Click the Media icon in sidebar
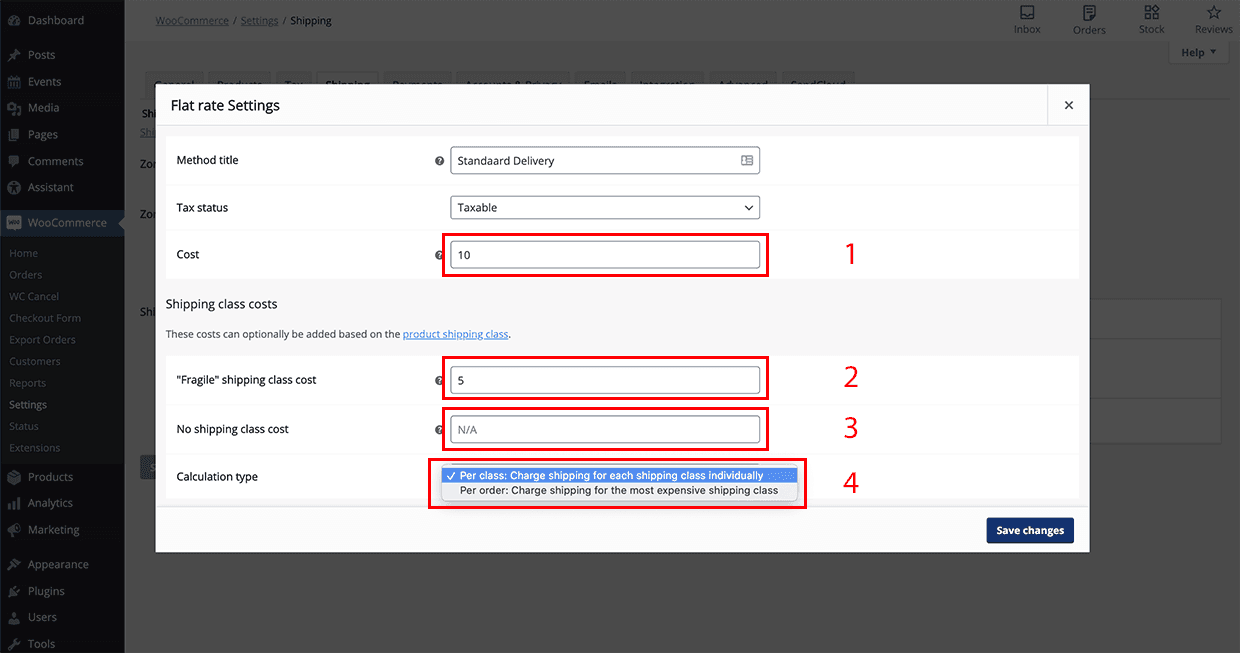The width and height of the screenshot is (1240, 653). 13,108
